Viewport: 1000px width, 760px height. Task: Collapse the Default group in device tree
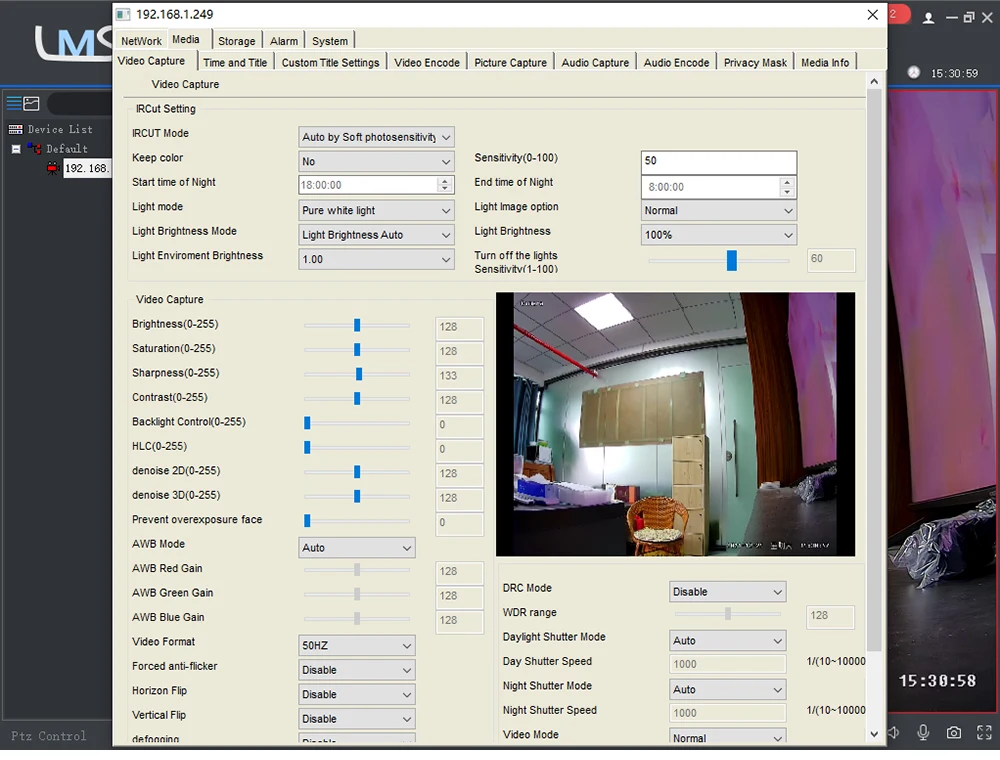pyautogui.click(x=16, y=149)
